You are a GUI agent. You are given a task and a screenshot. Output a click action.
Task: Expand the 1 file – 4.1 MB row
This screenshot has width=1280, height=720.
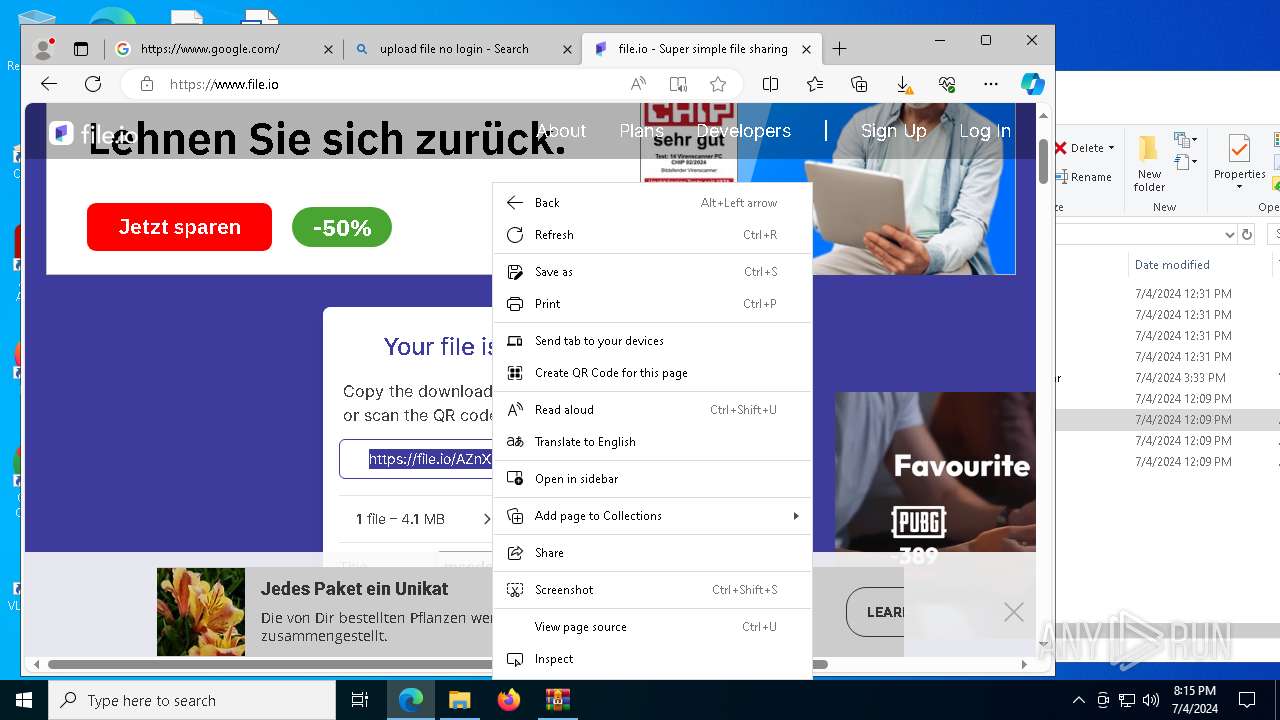416,519
